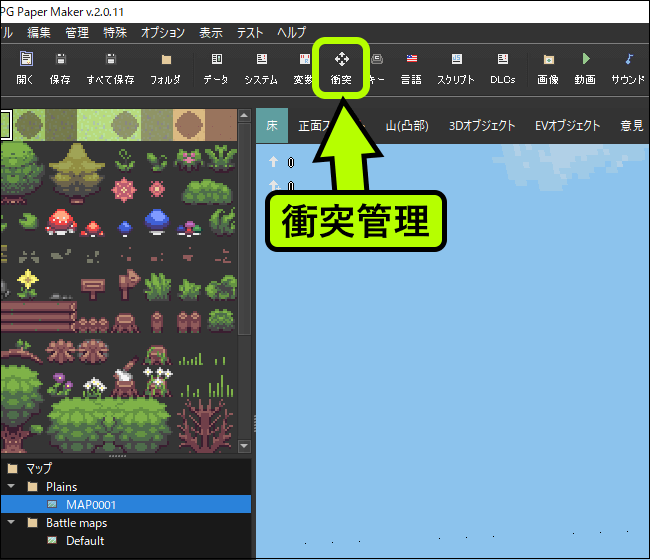
Task: Open the ヘルプ menu
Action: (291, 33)
